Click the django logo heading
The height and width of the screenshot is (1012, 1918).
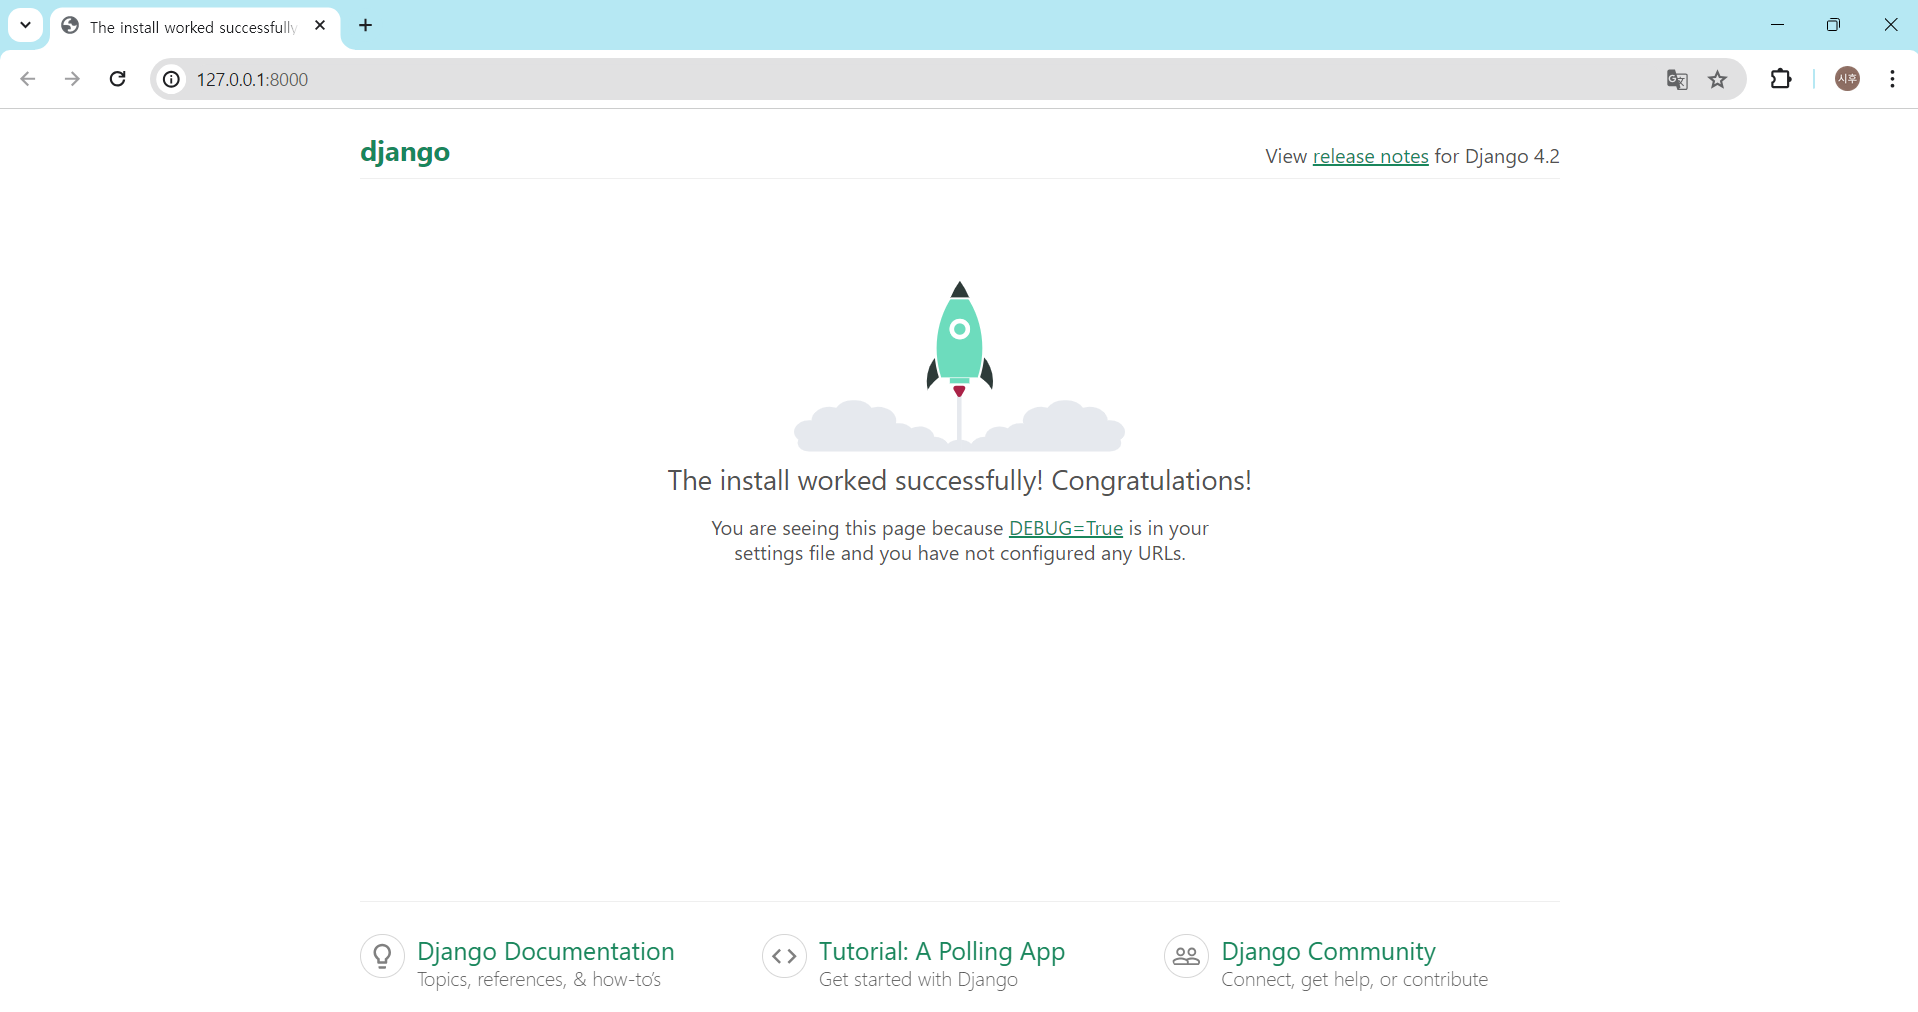point(405,152)
